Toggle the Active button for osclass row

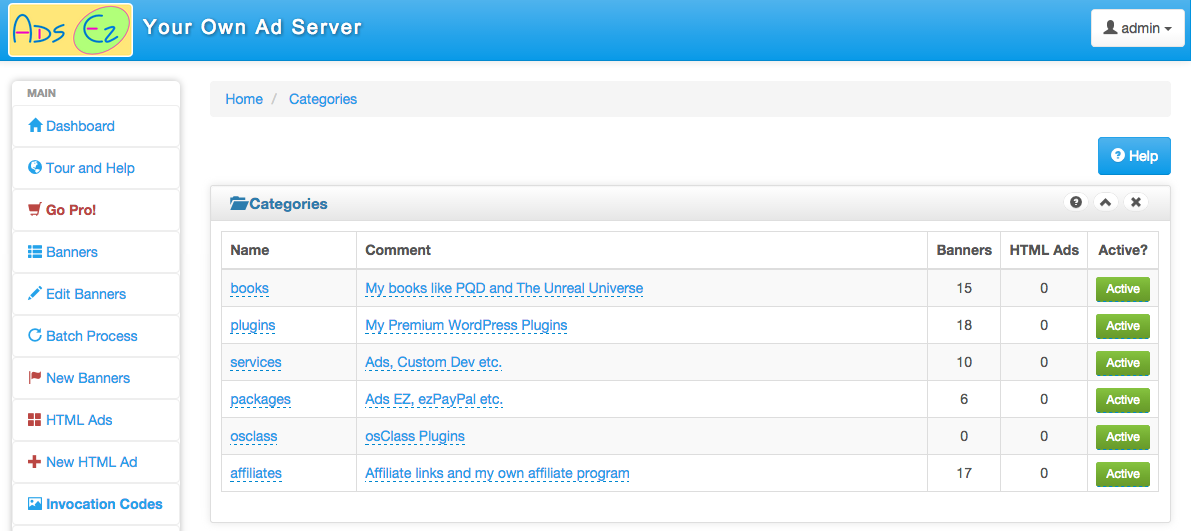[1123, 437]
